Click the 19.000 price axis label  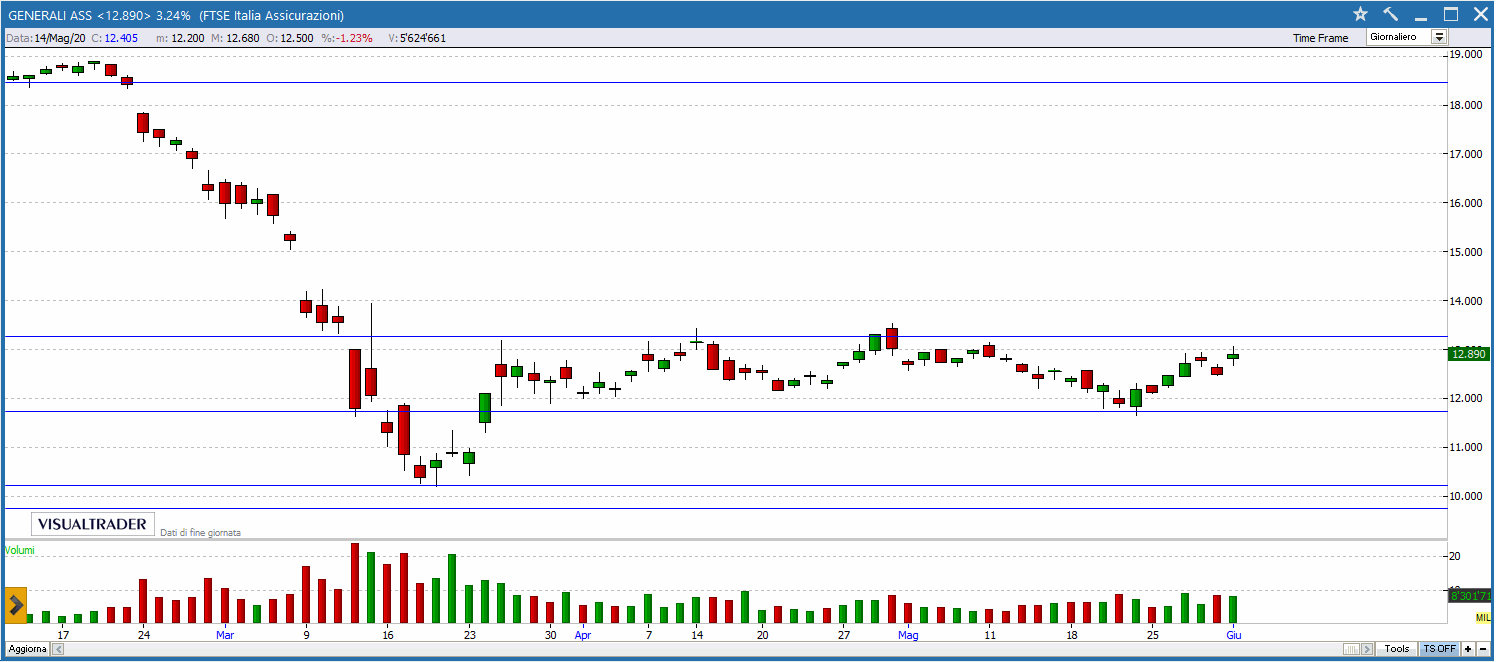(x=1465, y=55)
